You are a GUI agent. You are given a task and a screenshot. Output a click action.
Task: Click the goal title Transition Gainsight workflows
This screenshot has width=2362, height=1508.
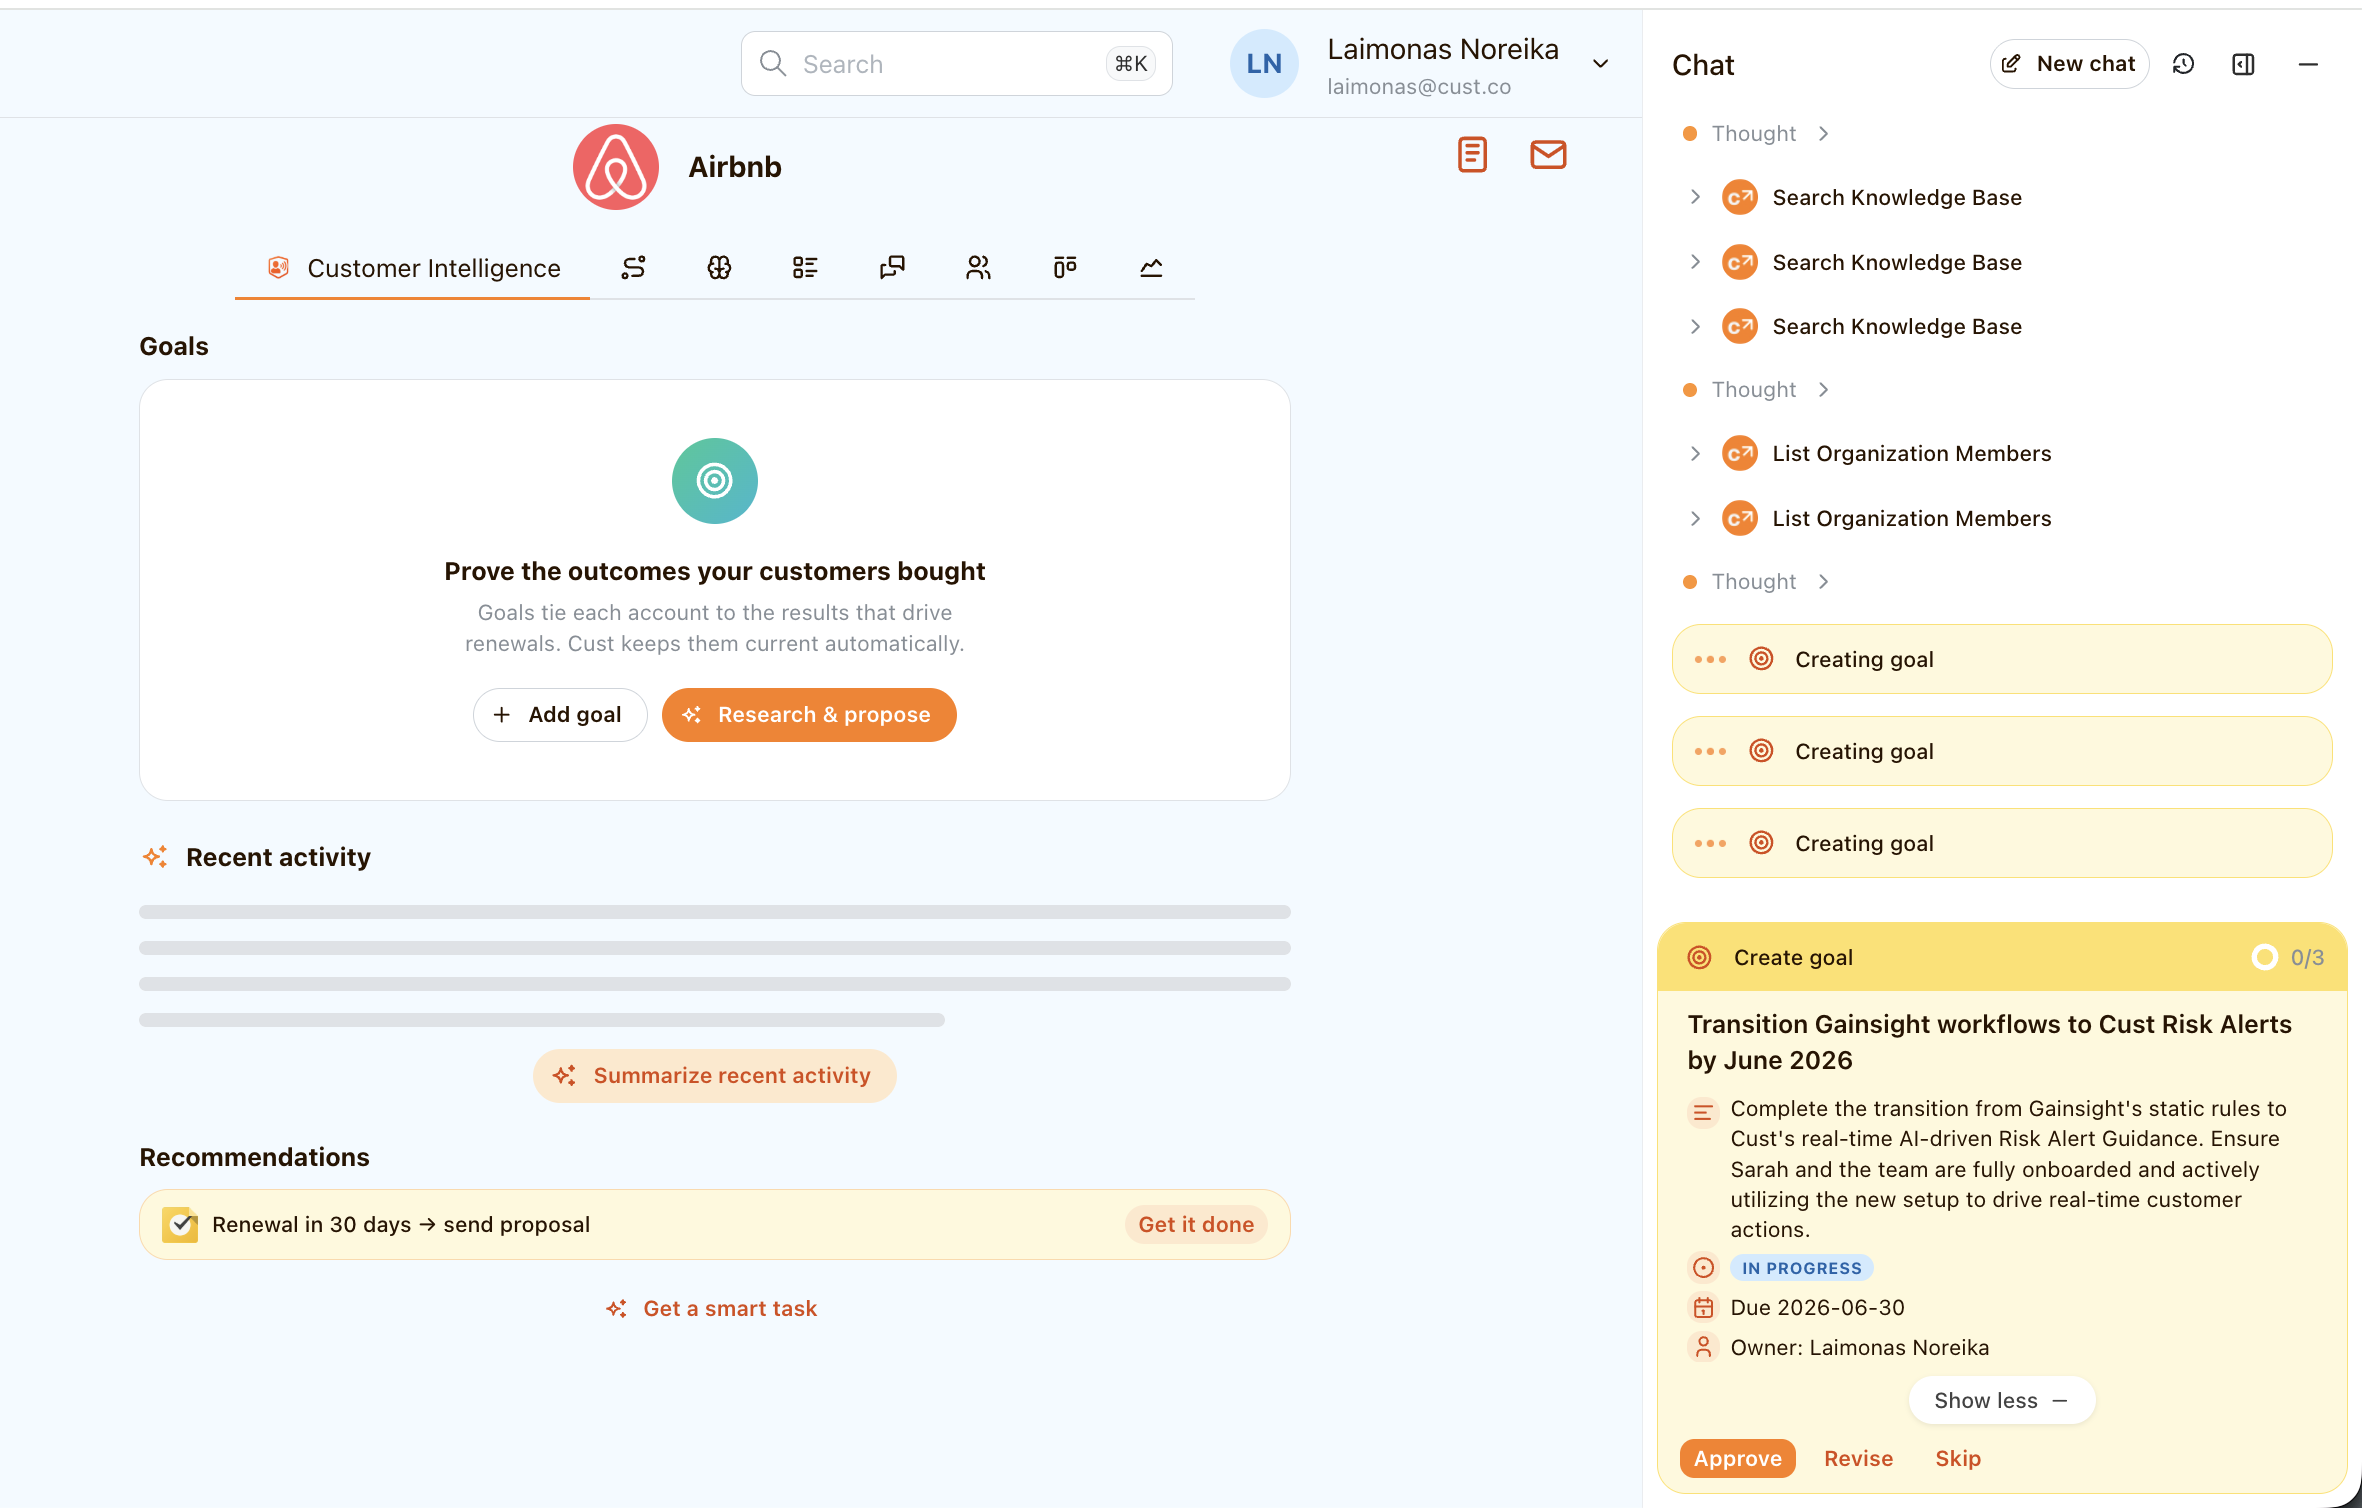(1989, 1042)
